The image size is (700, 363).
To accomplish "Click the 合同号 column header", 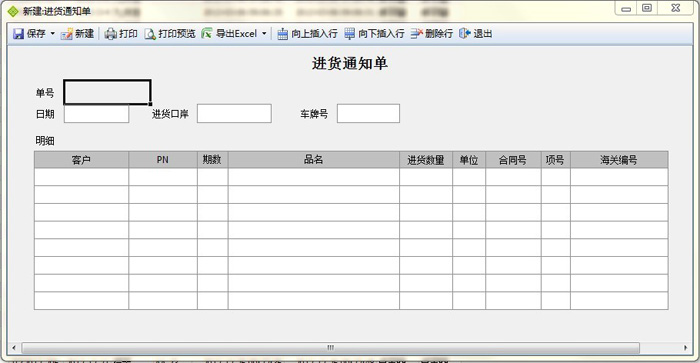I will click(513, 160).
